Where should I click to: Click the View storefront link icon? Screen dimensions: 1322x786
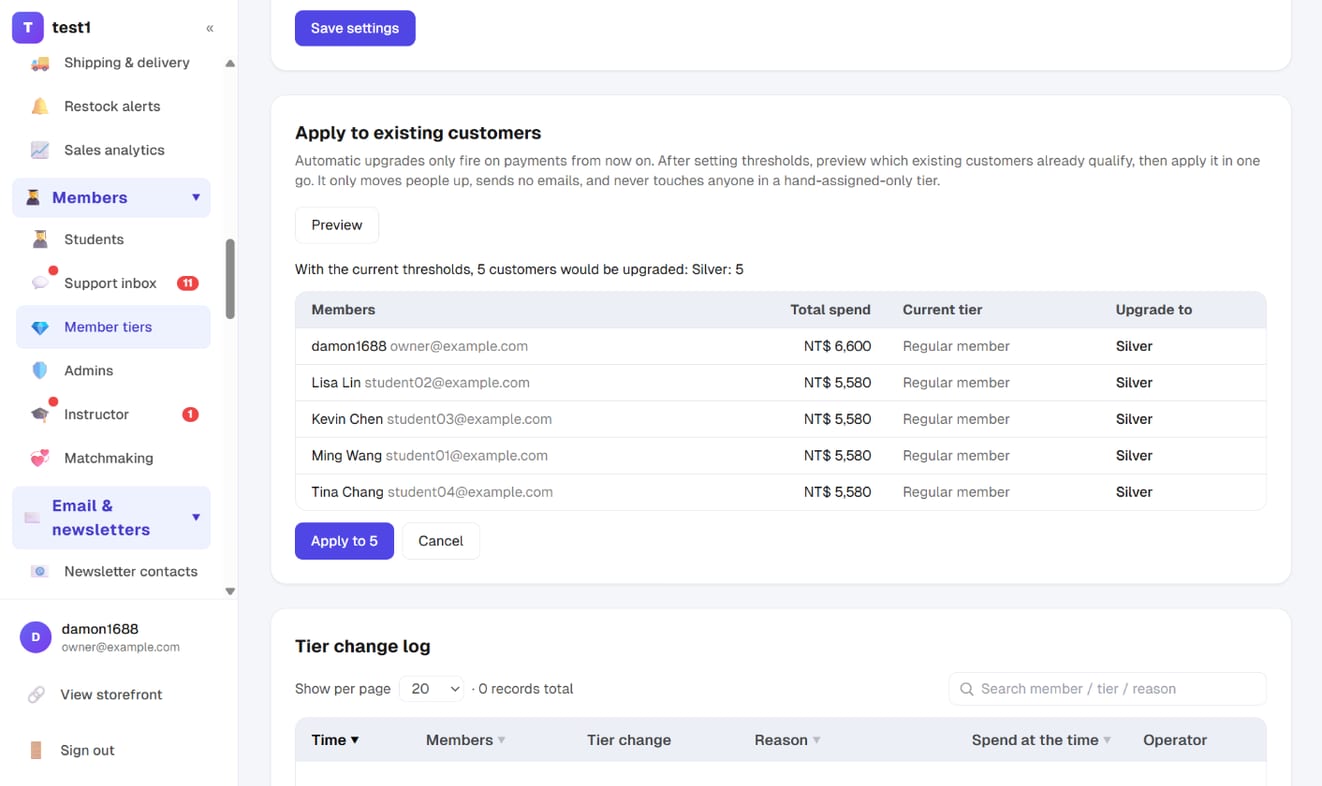point(36,694)
